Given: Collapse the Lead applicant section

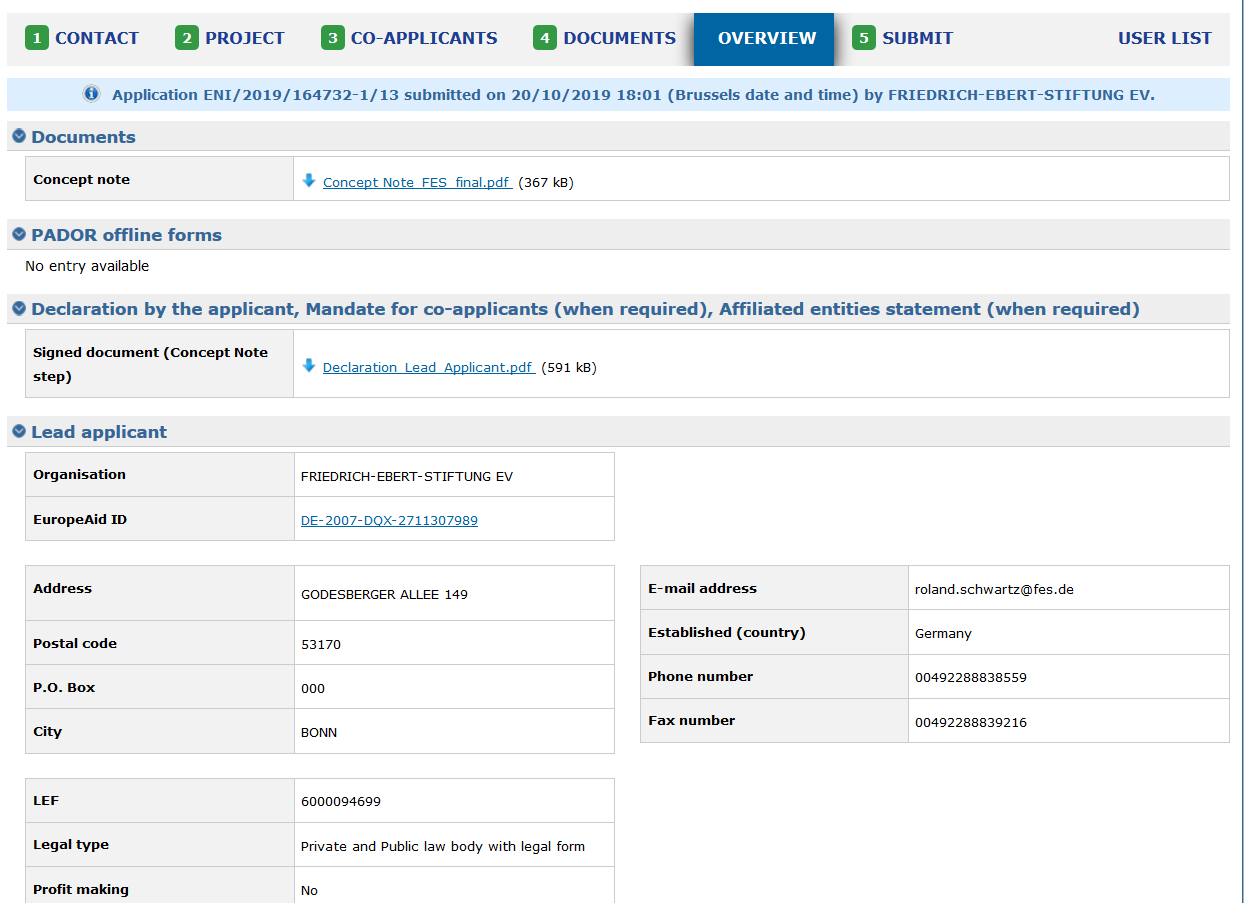Looking at the screenshot, I should (19, 432).
